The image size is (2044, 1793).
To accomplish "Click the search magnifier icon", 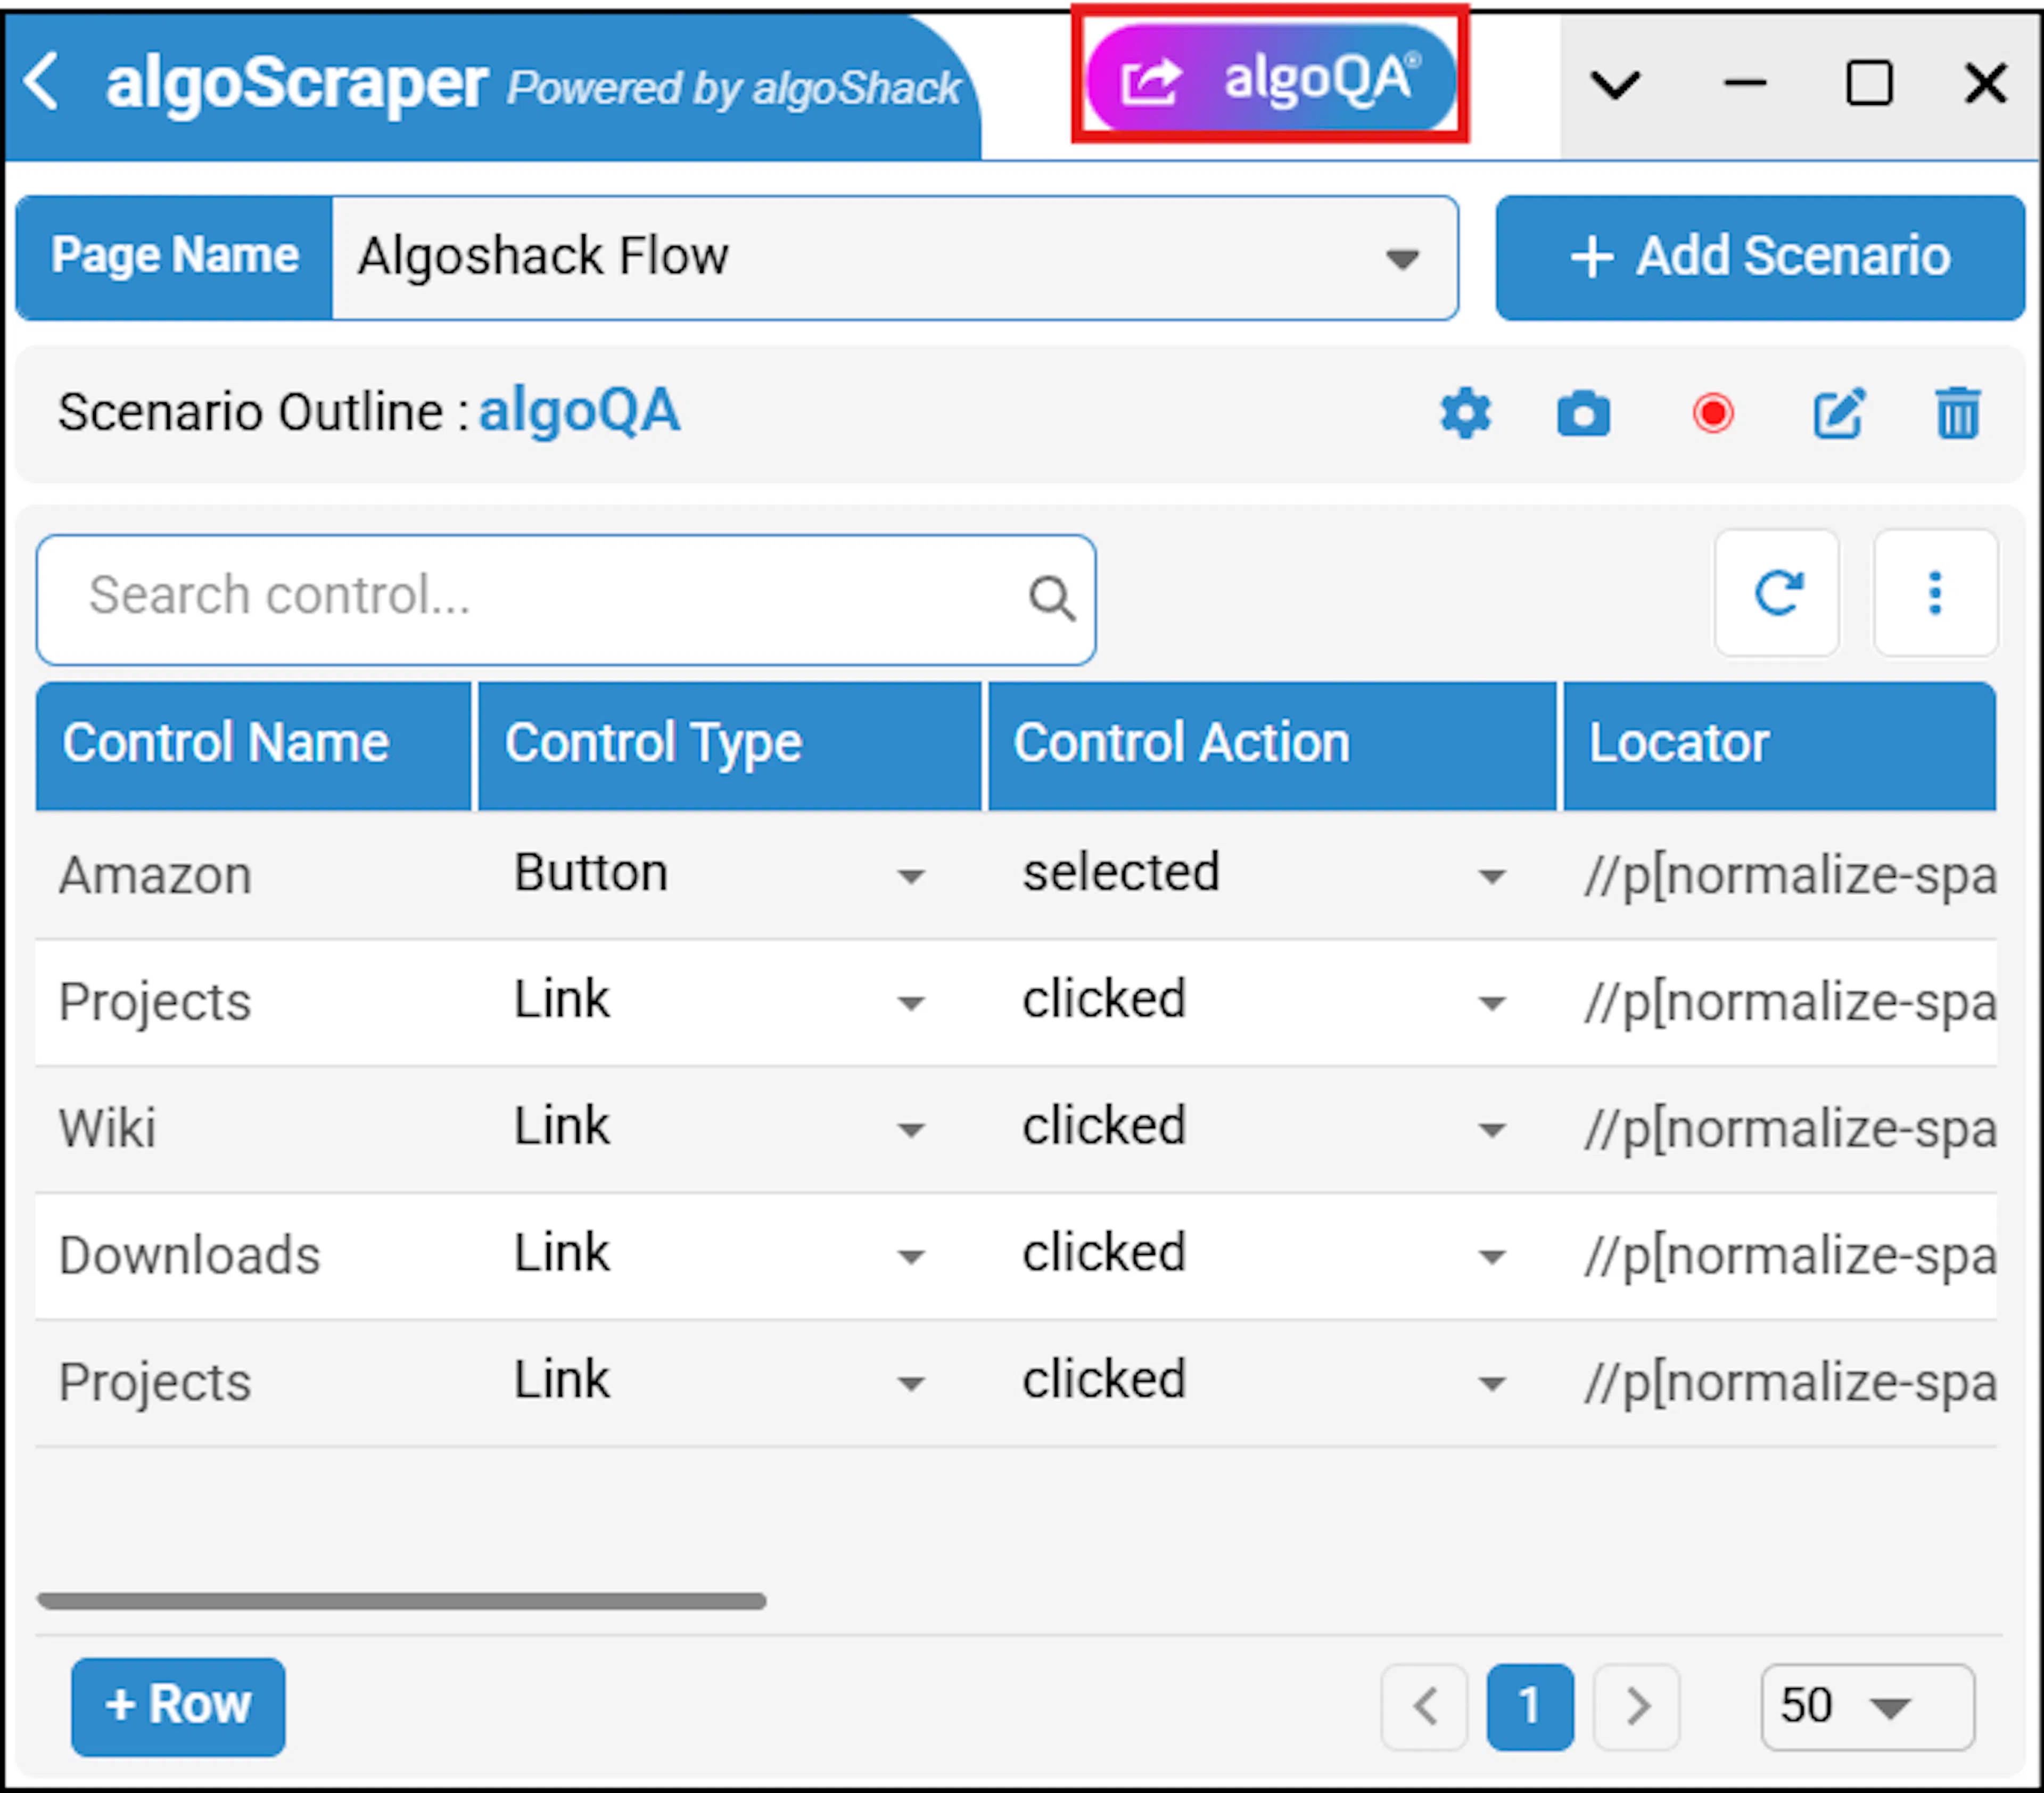I will [x=1052, y=598].
